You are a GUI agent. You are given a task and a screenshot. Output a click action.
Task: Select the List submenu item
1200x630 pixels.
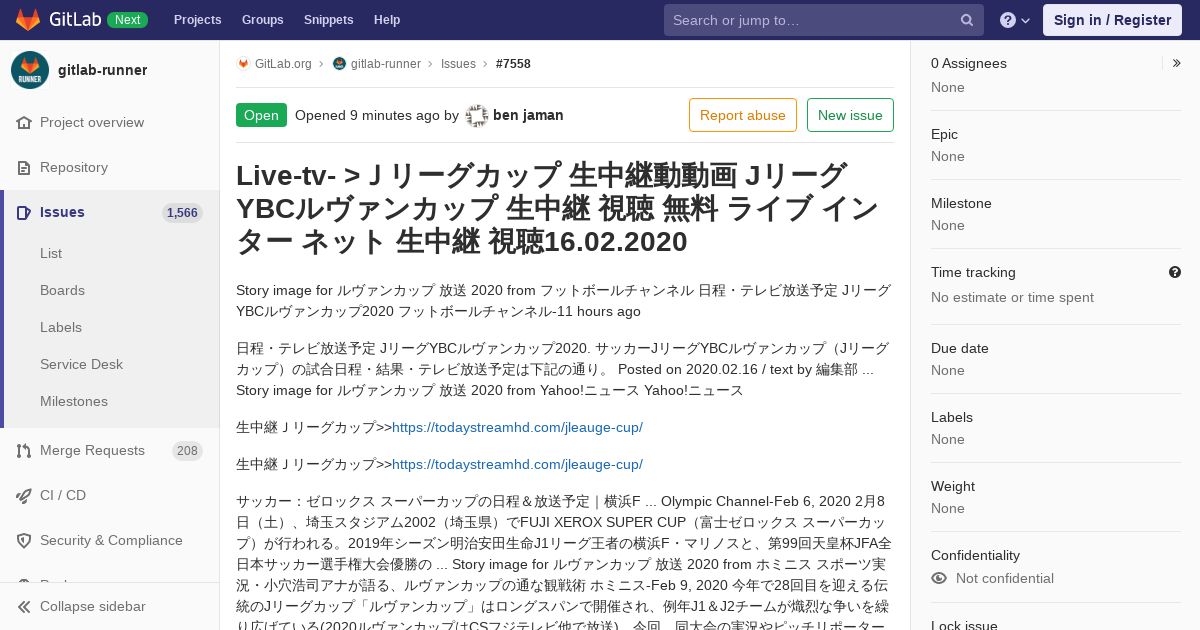(x=51, y=253)
